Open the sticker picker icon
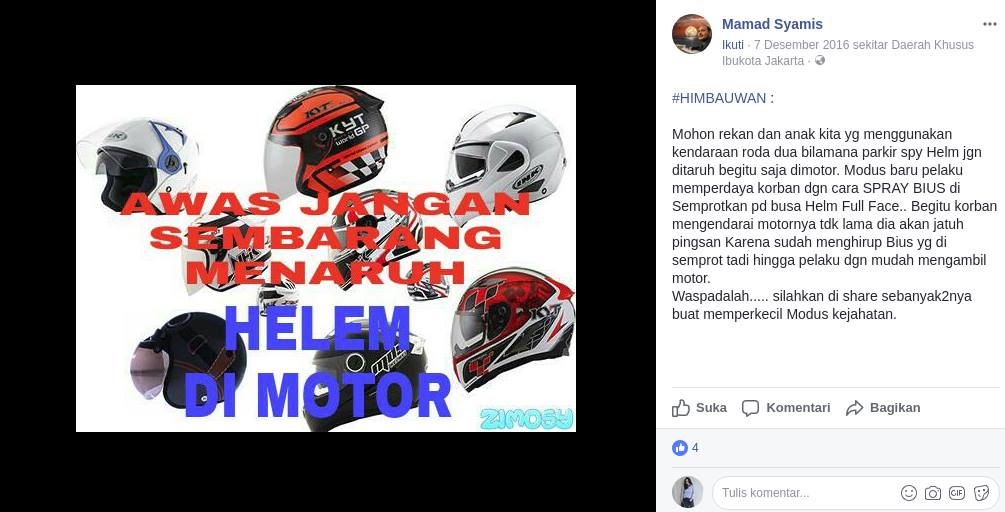The width and height of the screenshot is (1005, 512). tap(981, 493)
